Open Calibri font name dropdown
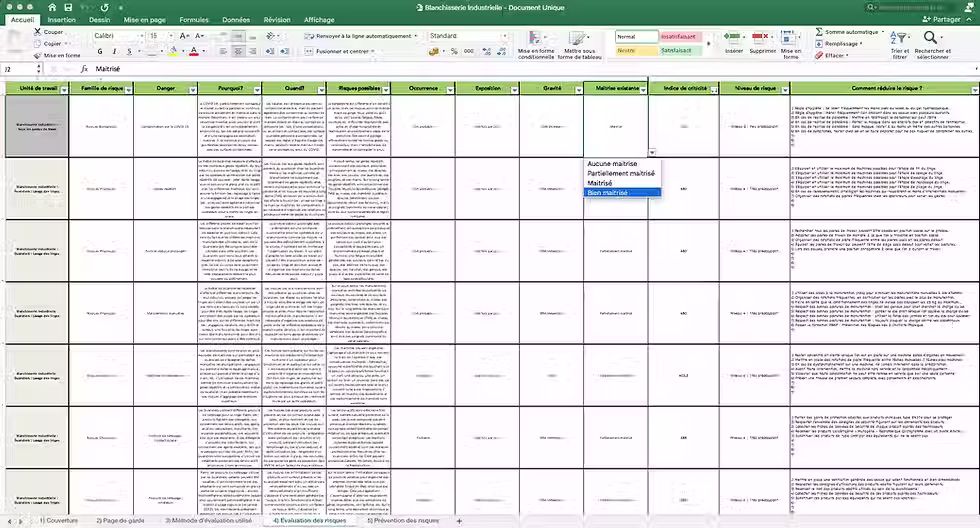The width and height of the screenshot is (980, 528). (141, 36)
